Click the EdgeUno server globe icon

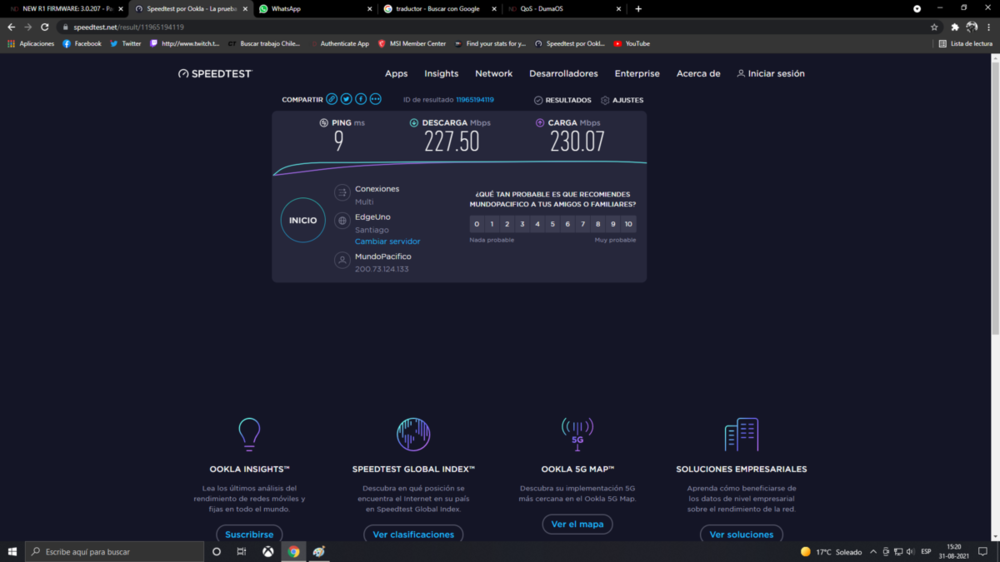coord(342,221)
